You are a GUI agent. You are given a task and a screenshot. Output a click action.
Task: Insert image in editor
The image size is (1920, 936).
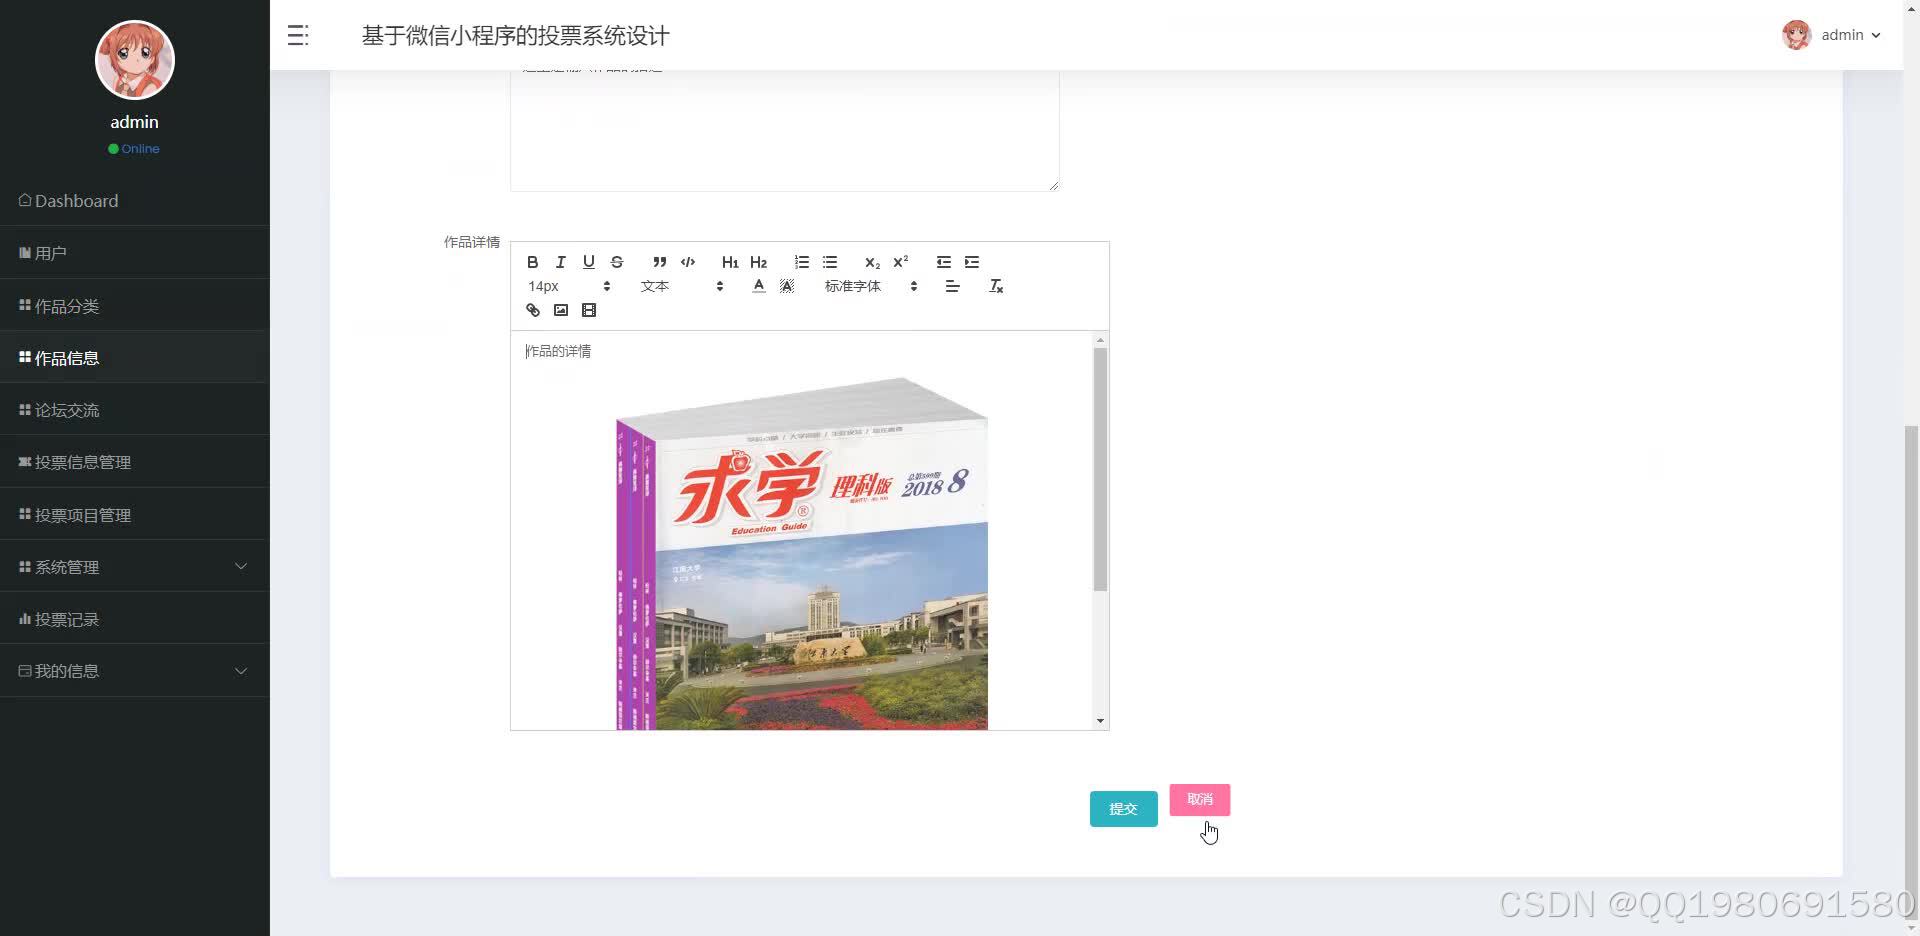pyautogui.click(x=561, y=310)
